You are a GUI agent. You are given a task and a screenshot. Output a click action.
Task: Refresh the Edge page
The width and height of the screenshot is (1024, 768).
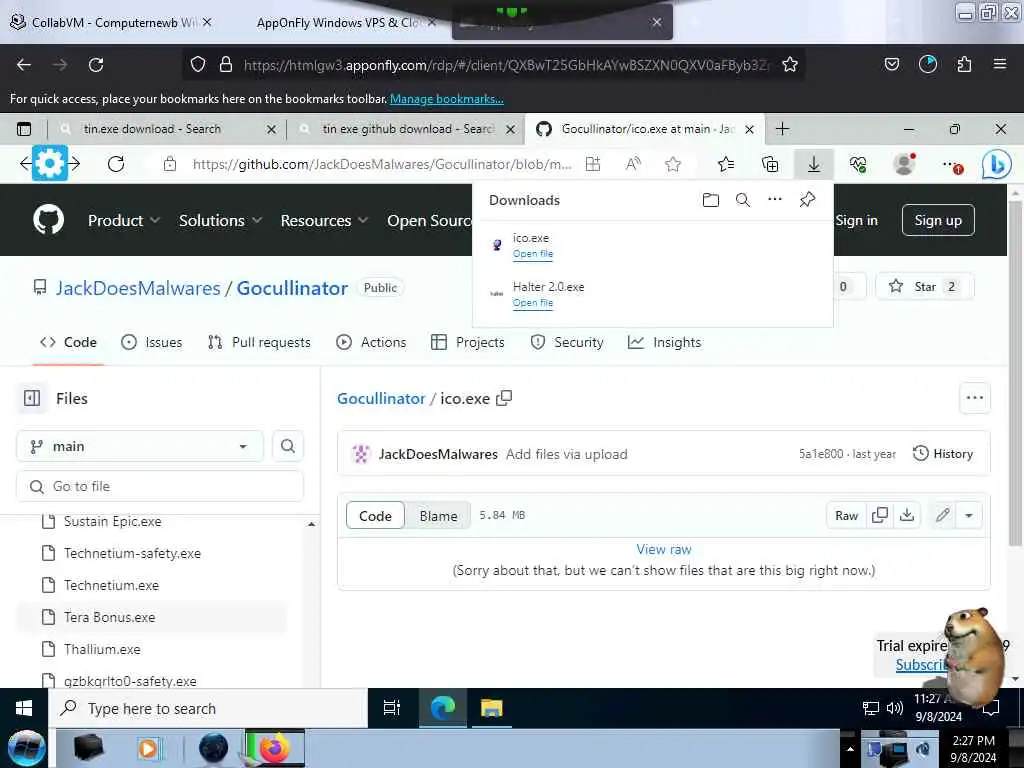pos(116,164)
